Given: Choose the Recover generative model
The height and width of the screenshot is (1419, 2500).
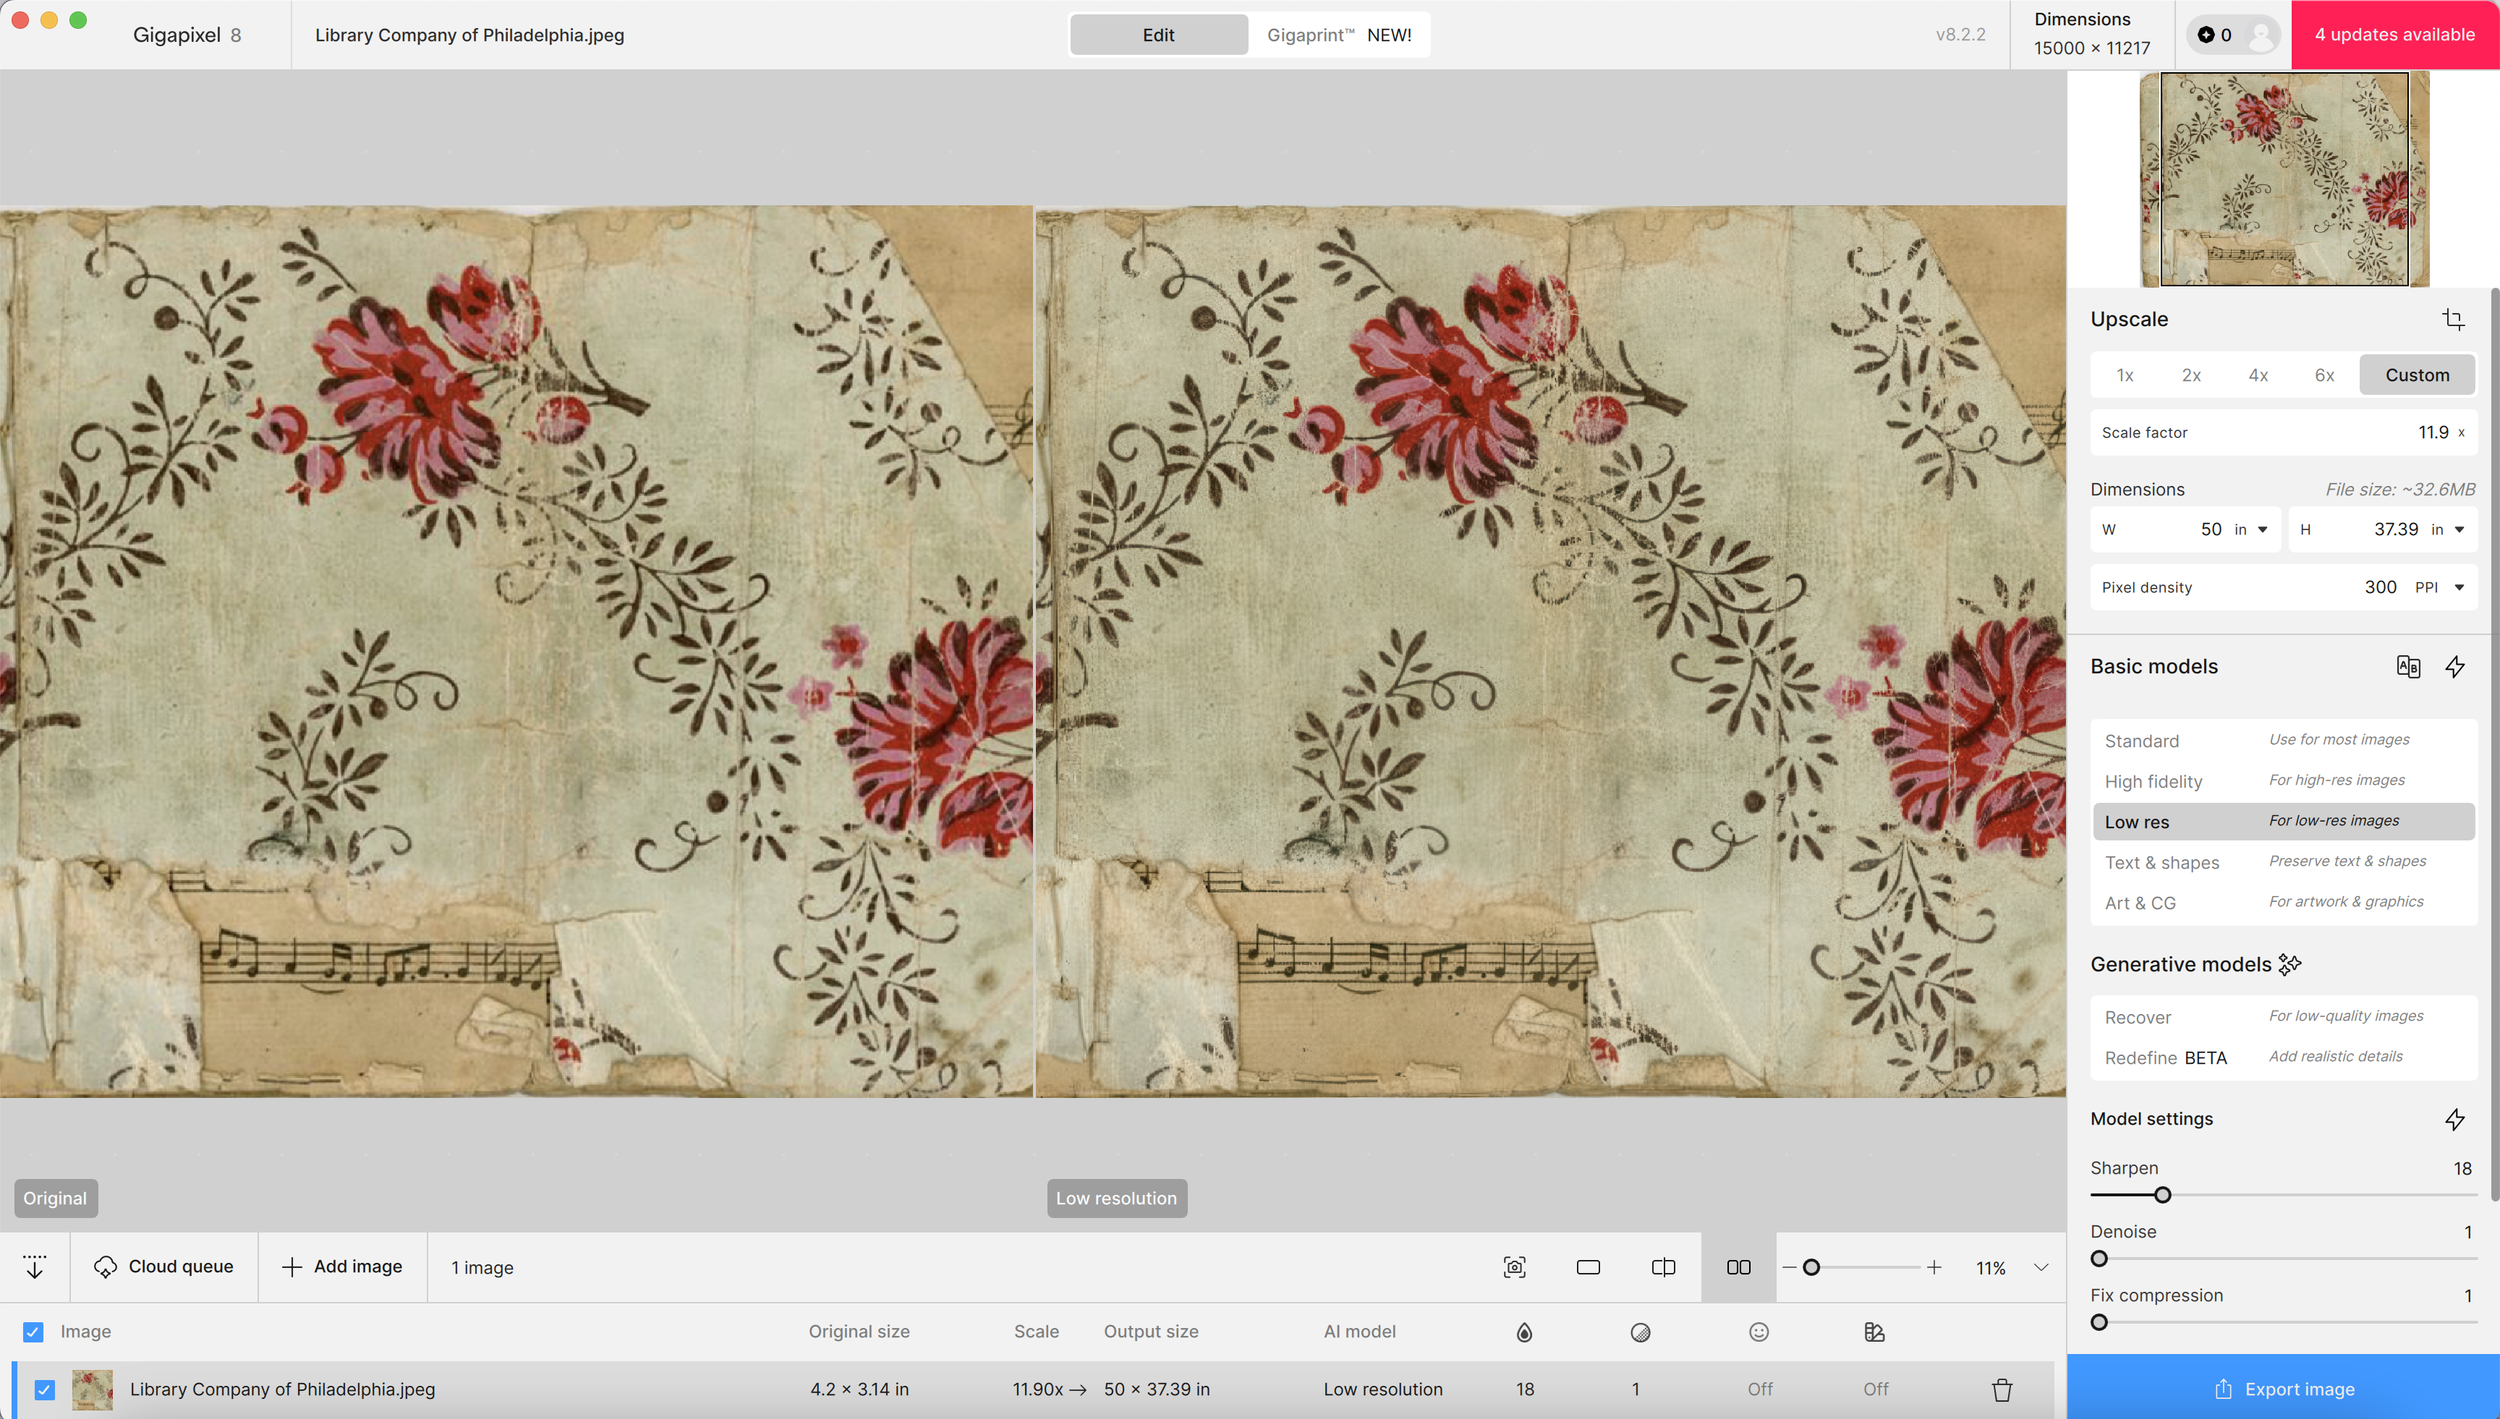Looking at the screenshot, I should click(x=2283, y=1017).
